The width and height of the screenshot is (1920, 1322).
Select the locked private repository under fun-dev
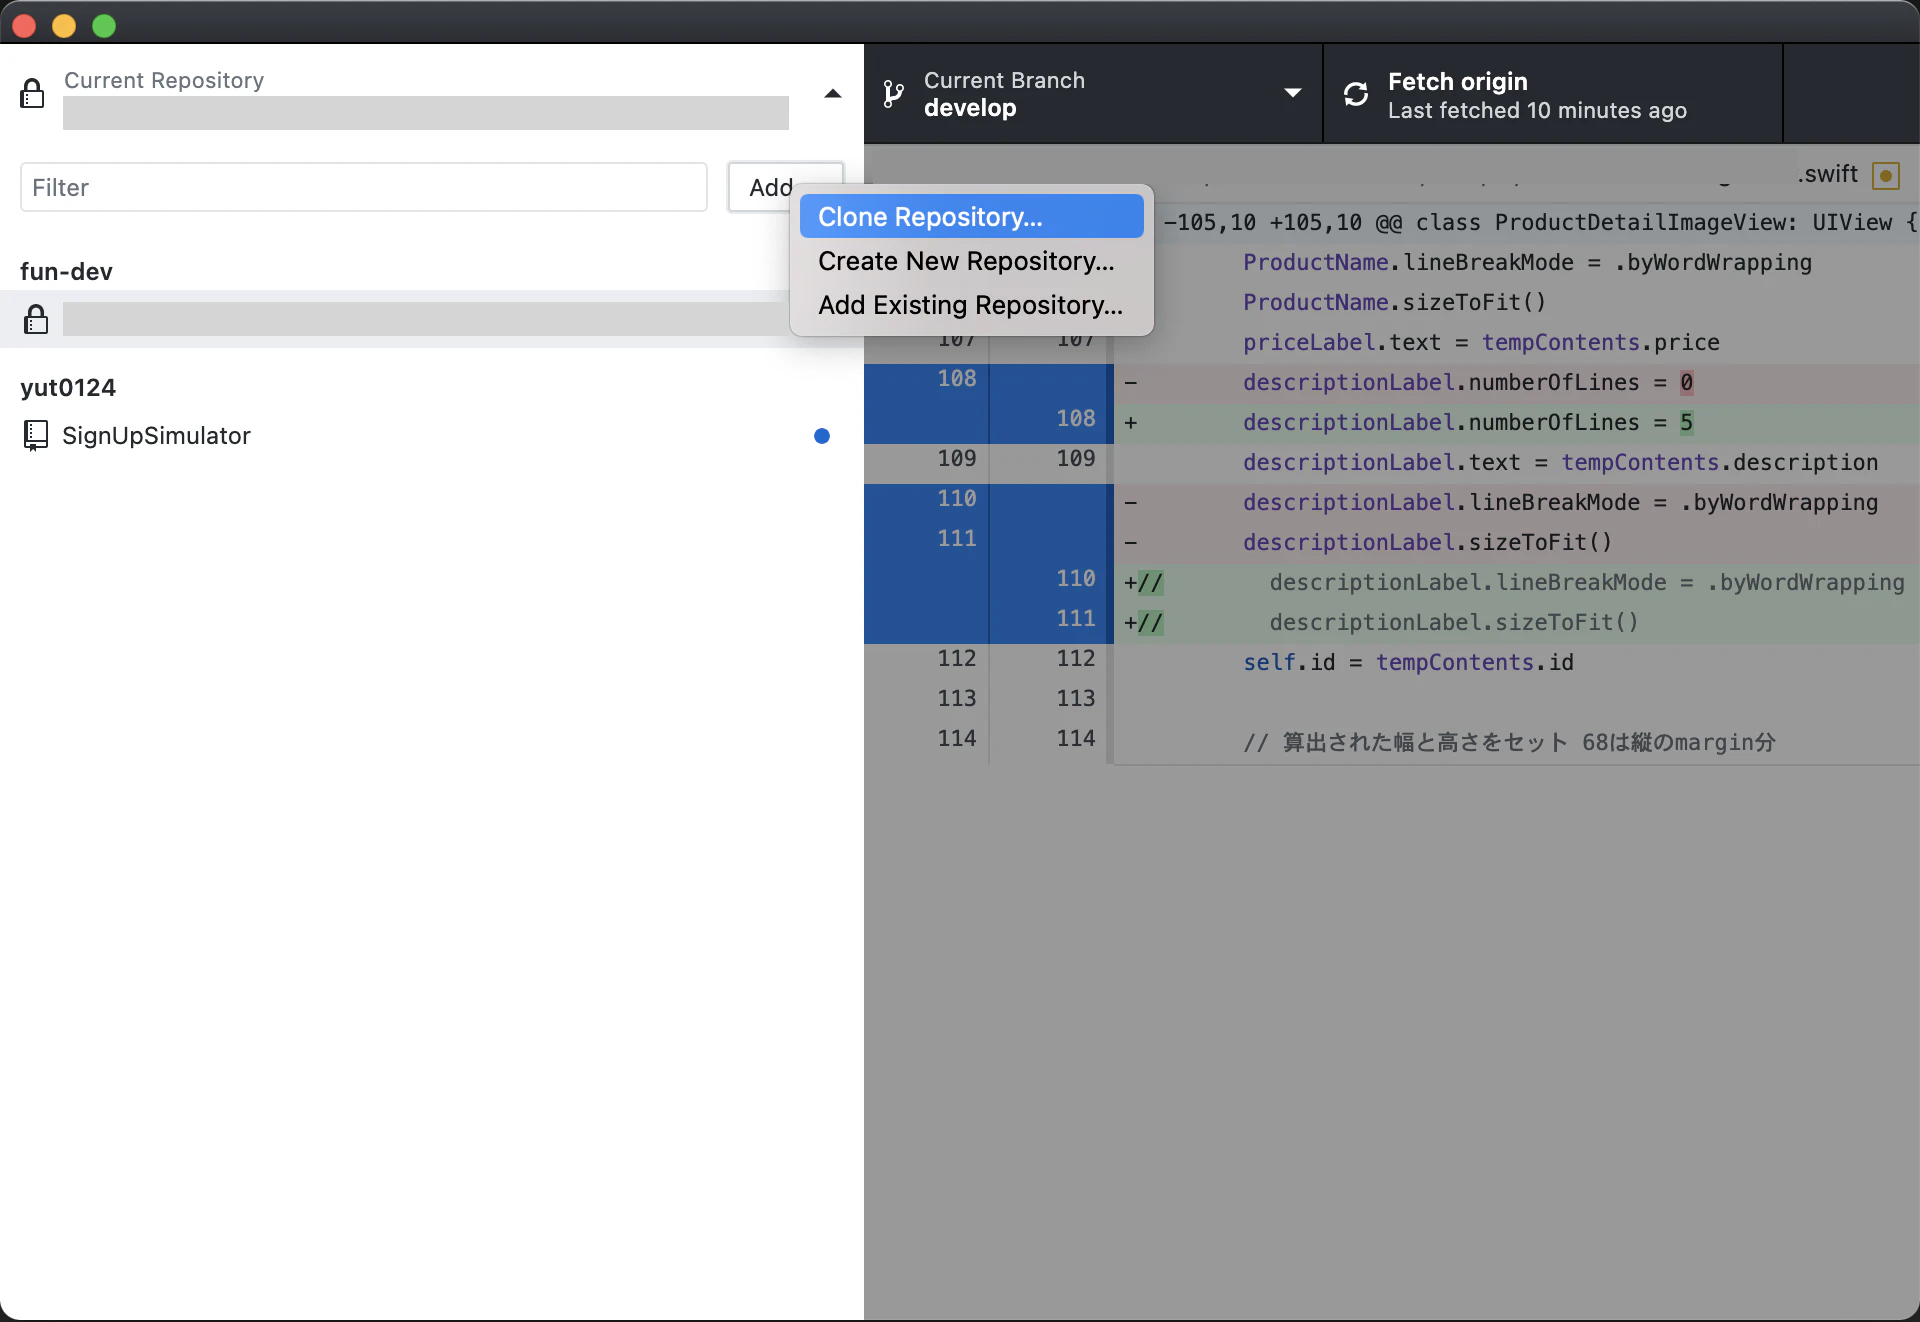point(430,319)
